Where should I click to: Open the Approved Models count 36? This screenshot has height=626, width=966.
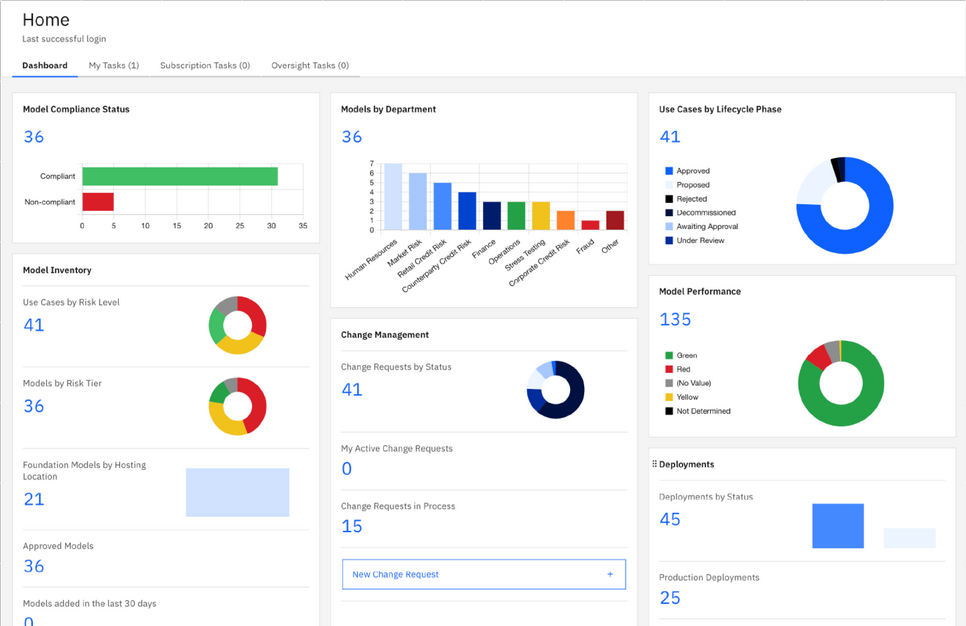coord(34,566)
